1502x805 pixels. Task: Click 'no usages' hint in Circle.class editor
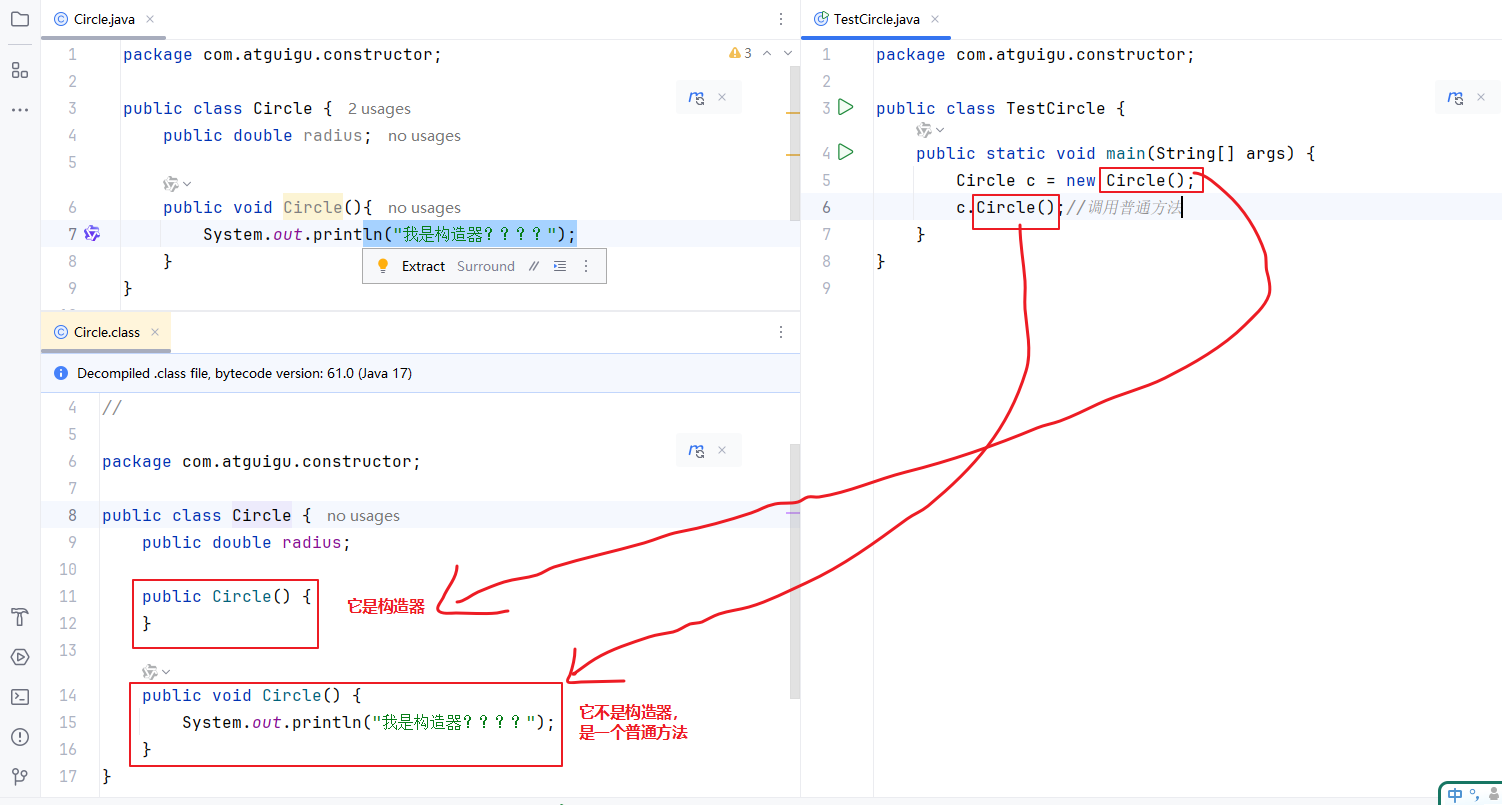(363, 516)
